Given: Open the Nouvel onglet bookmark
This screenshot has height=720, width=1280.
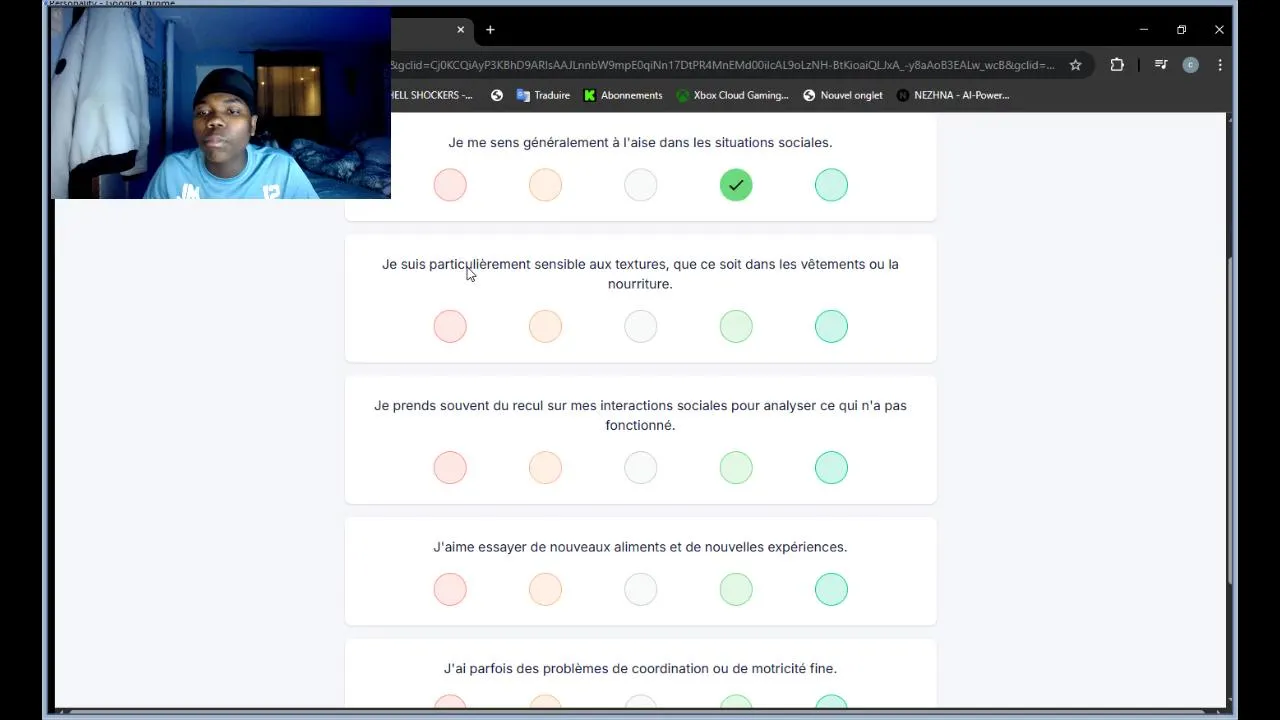Looking at the screenshot, I should tap(843, 95).
